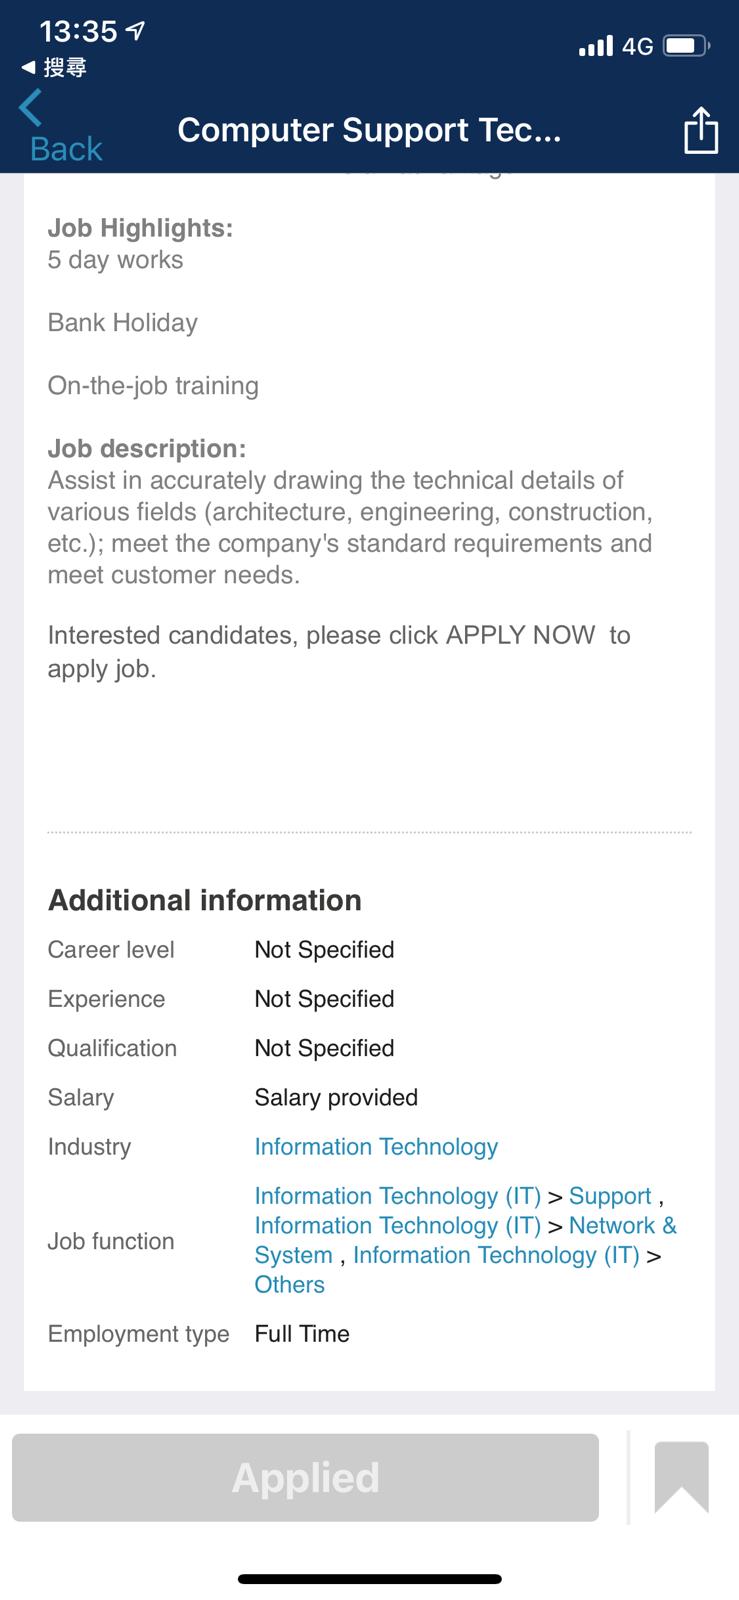Viewport: 739px width, 1600px height.
Task: Tap the home indicator bar
Action: 369,1579
